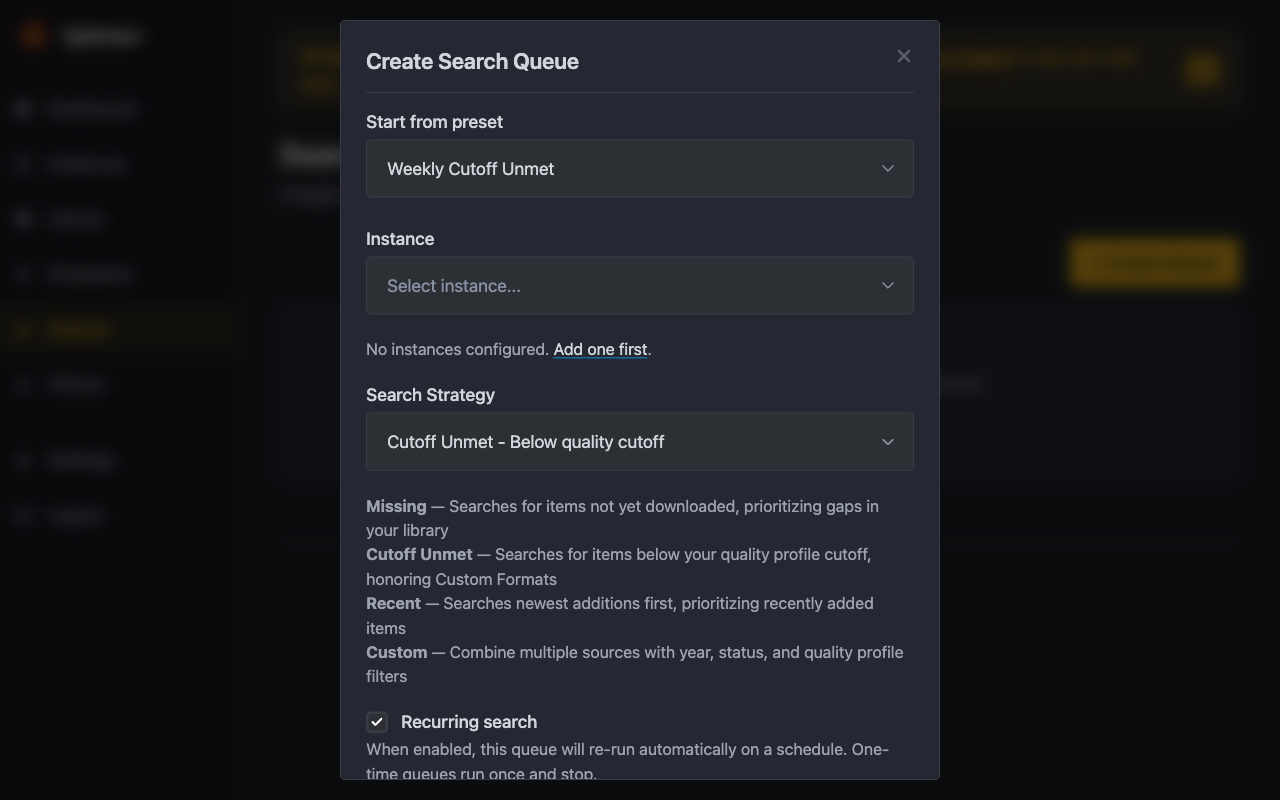Open the Start from preset dropdown
Screen dimensions: 1280x800
tap(640, 168)
